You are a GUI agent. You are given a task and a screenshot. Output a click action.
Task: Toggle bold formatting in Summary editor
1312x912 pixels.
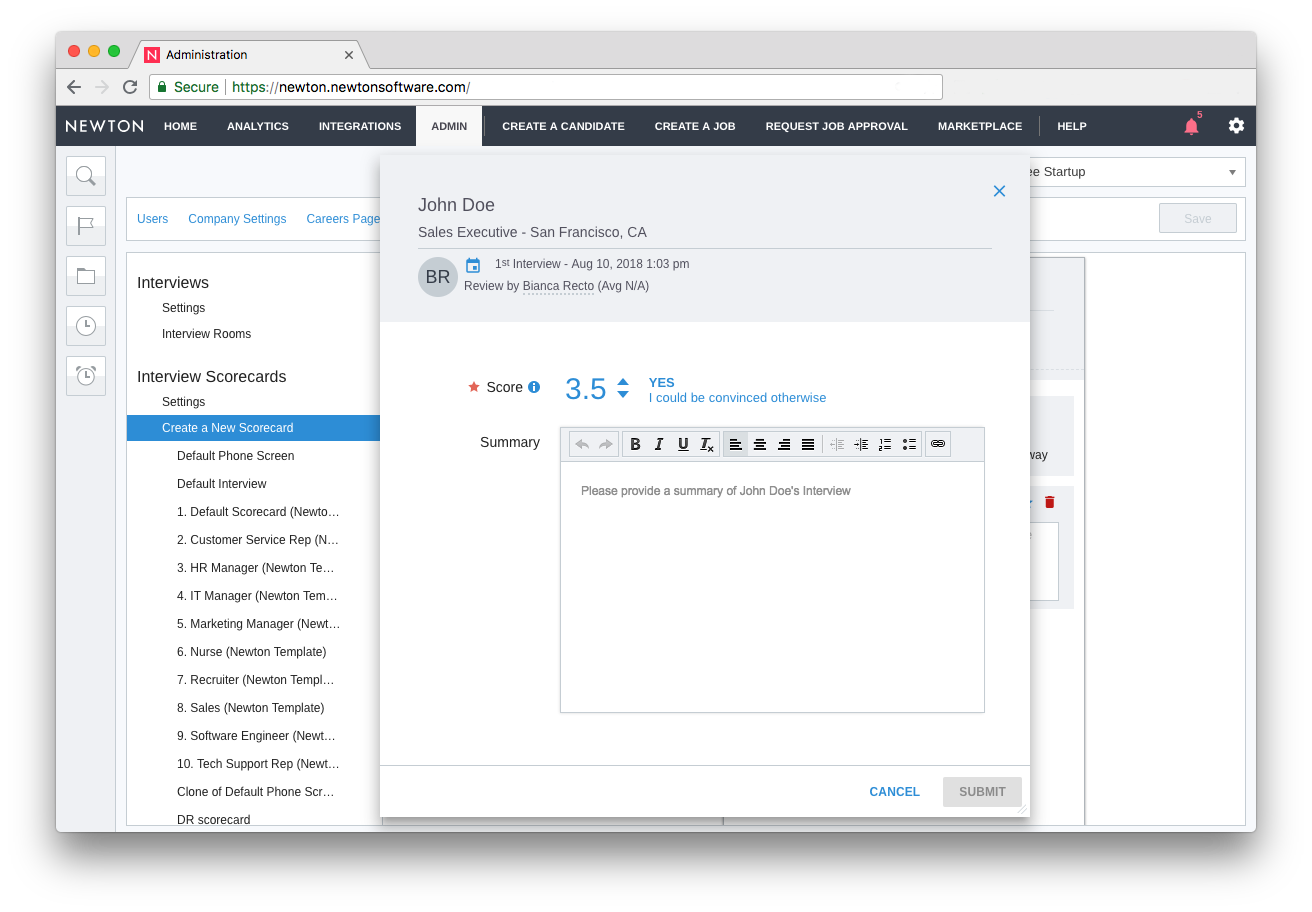tap(635, 444)
